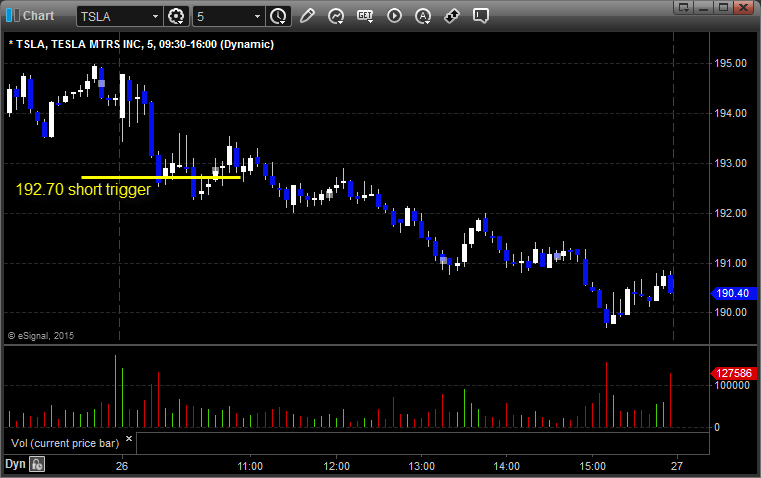This screenshot has width=761, height=478.
Task: Select the Vol (current price bar) tab
Action: (60, 441)
